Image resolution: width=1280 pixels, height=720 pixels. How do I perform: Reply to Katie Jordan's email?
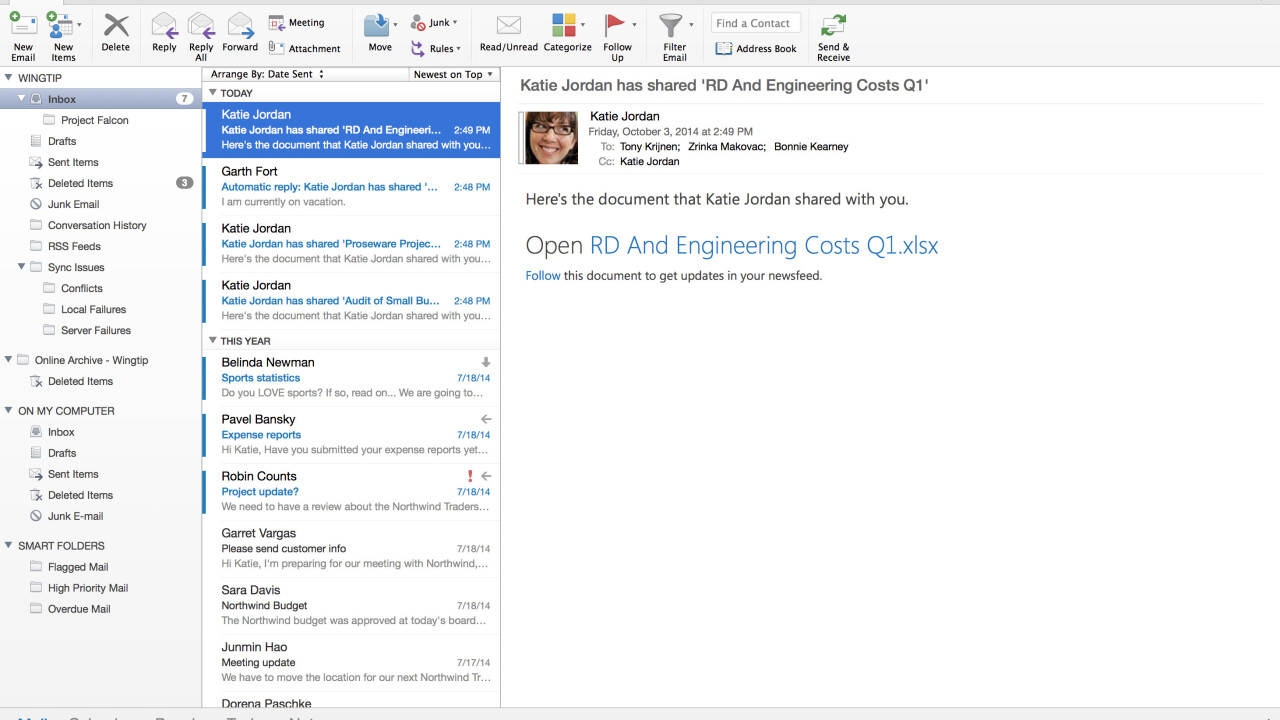click(x=163, y=32)
